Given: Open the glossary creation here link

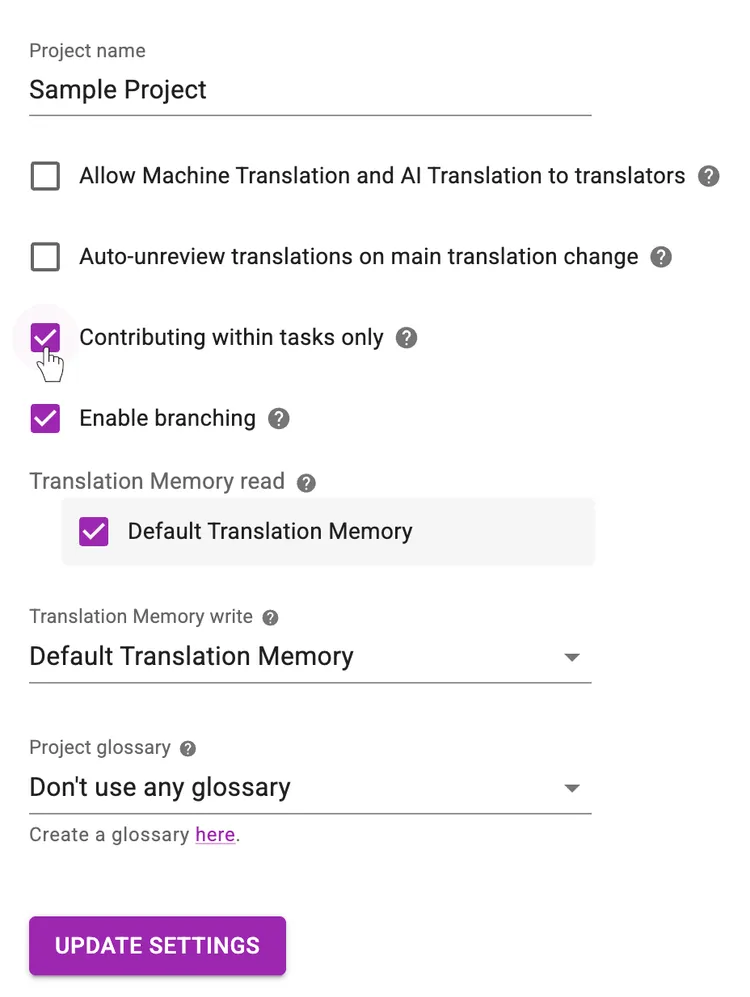Looking at the screenshot, I should (216, 835).
